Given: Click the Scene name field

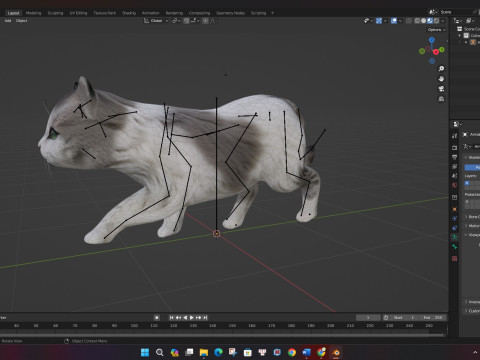Looking at the screenshot, I should pos(455,12).
